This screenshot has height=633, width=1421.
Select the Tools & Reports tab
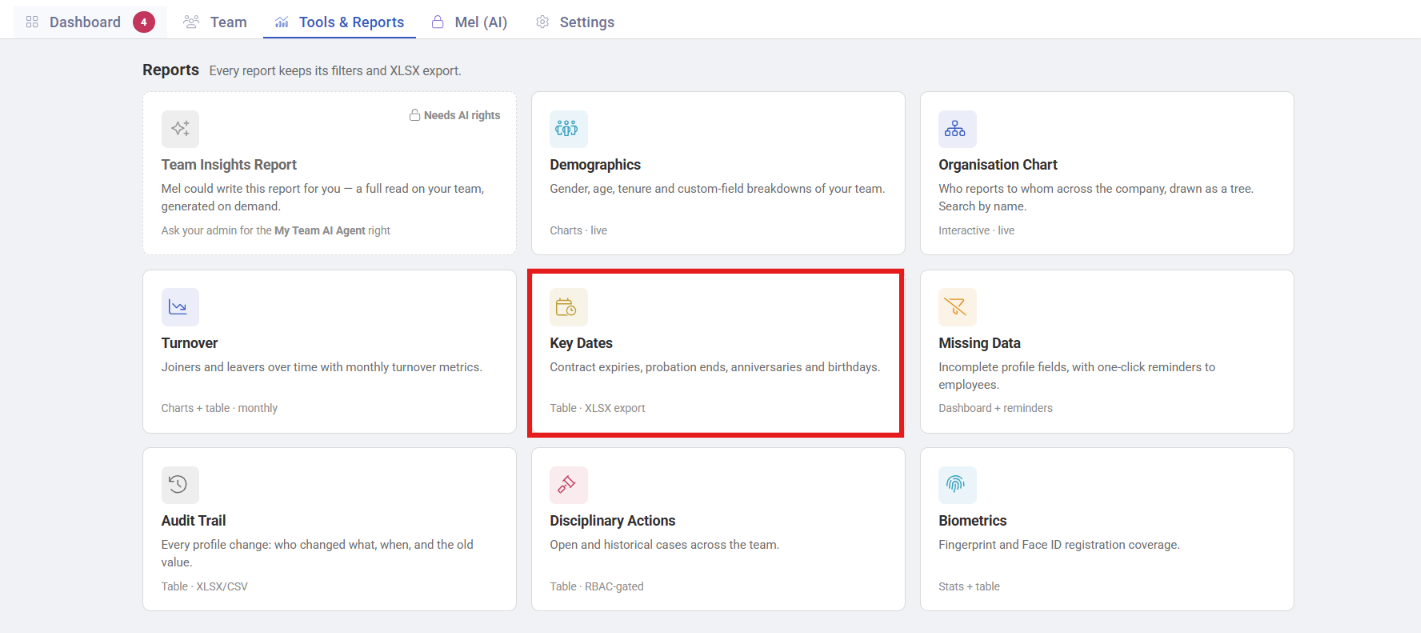(340, 22)
